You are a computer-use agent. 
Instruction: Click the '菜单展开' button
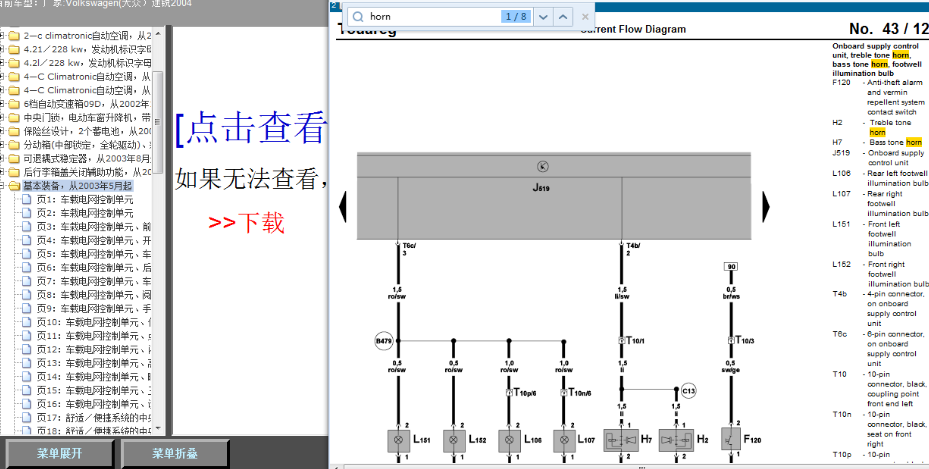coord(59,454)
